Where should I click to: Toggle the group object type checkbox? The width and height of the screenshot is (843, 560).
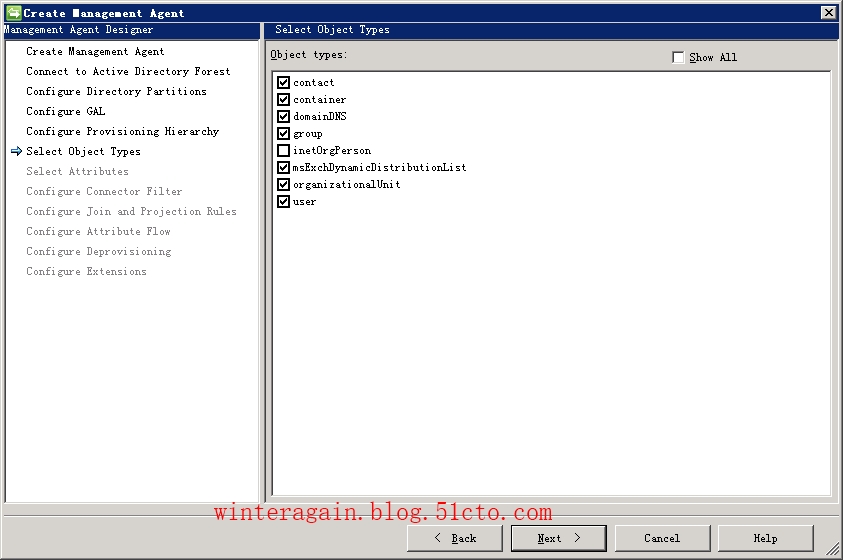pos(283,133)
